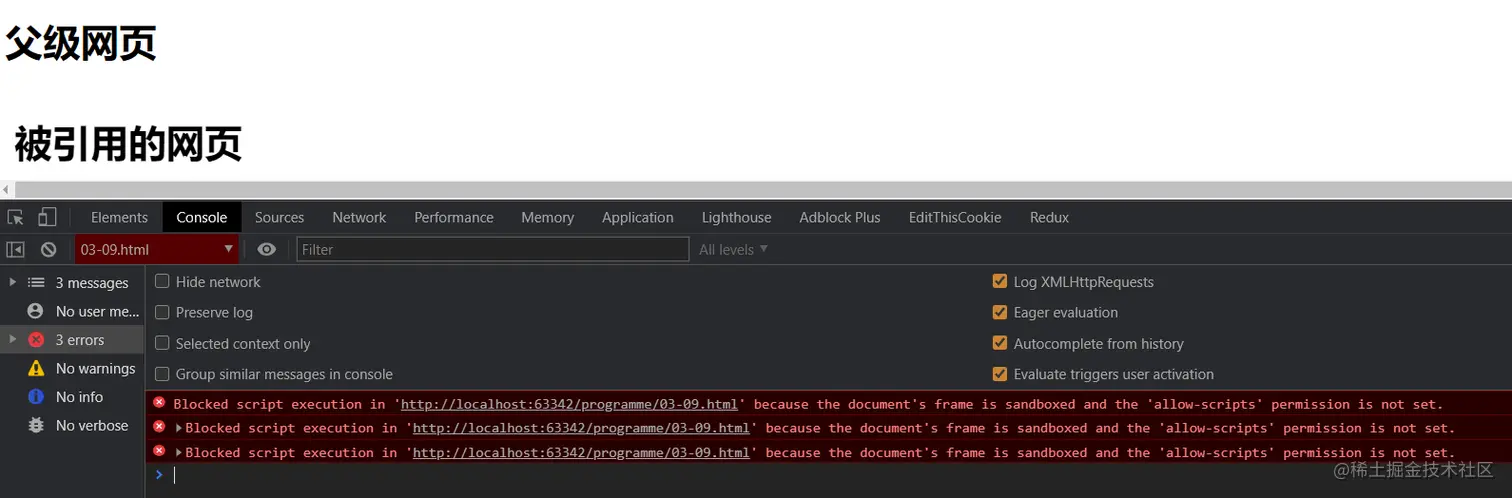The image size is (1512, 498).
Task: Open the Lighthouse tab
Action: (736, 217)
